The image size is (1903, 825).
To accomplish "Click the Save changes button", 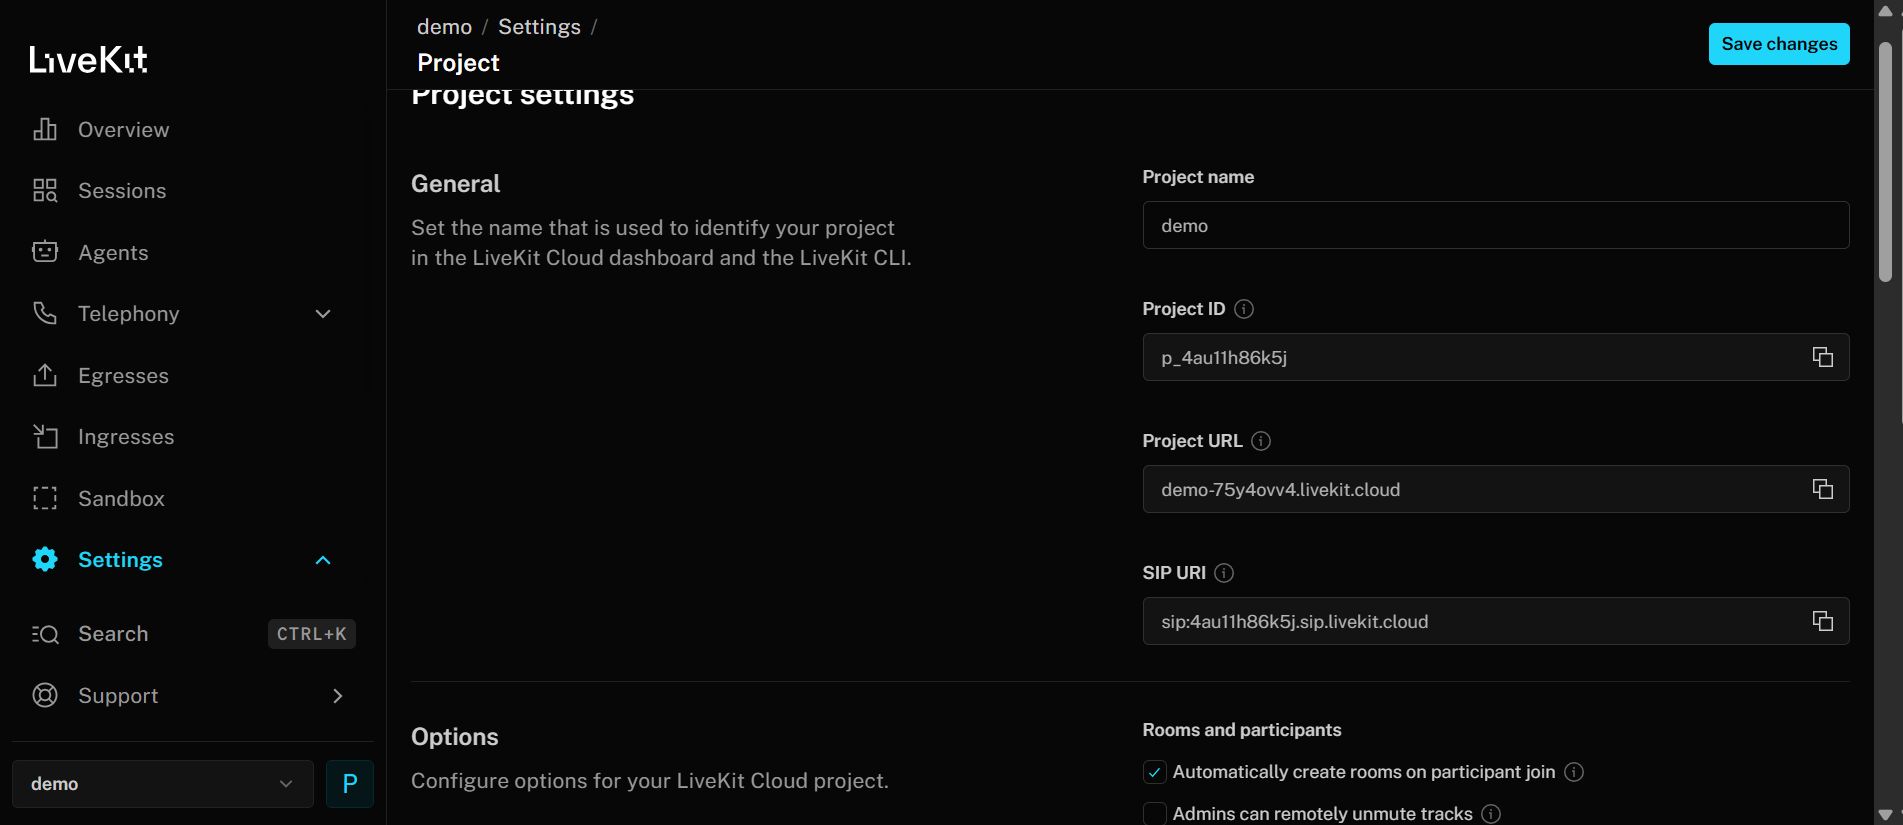I will (x=1778, y=44).
